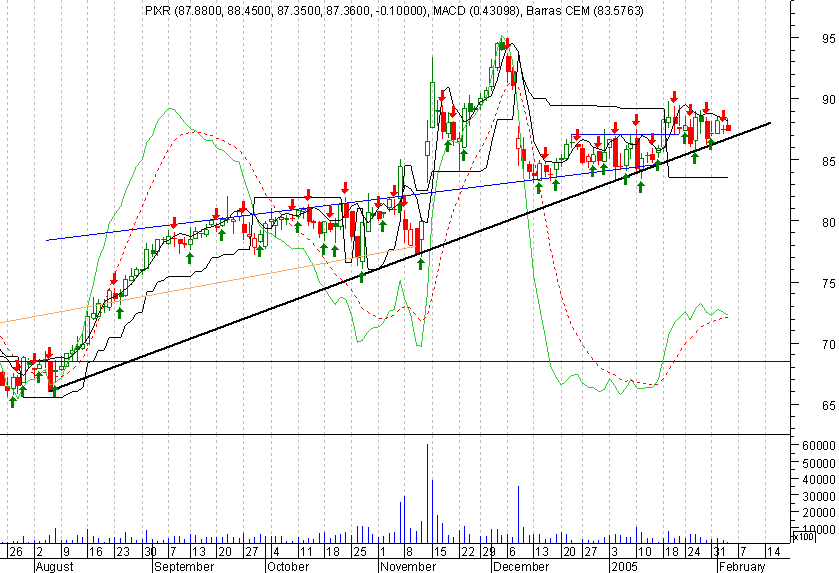Click the 29 date tick label
The height and width of the screenshot is (573, 839).
tap(489, 552)
